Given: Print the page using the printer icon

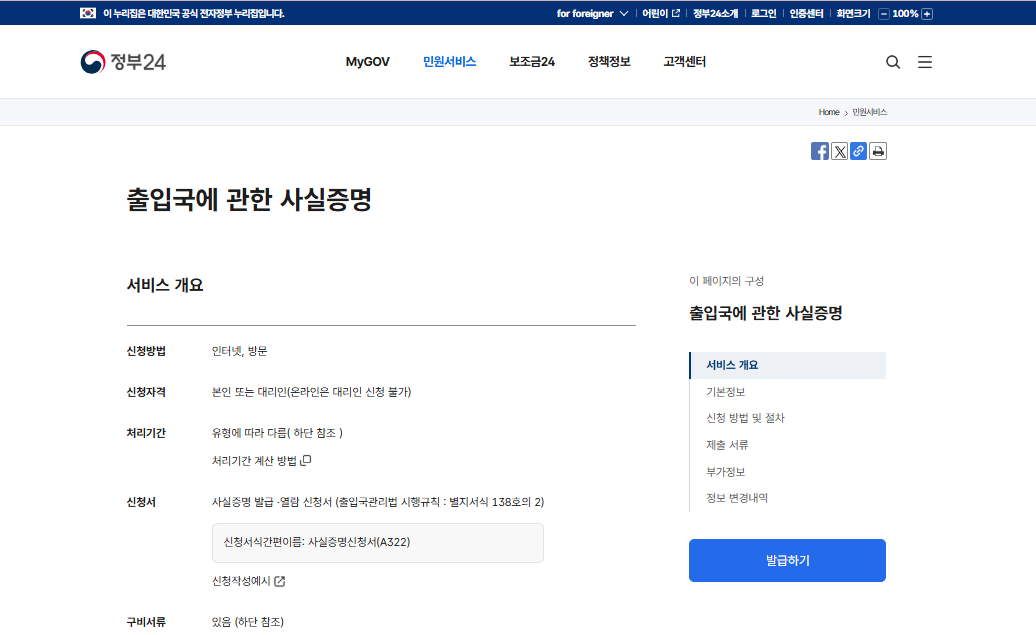Looking at the screenshot, I should click(877, 151).
